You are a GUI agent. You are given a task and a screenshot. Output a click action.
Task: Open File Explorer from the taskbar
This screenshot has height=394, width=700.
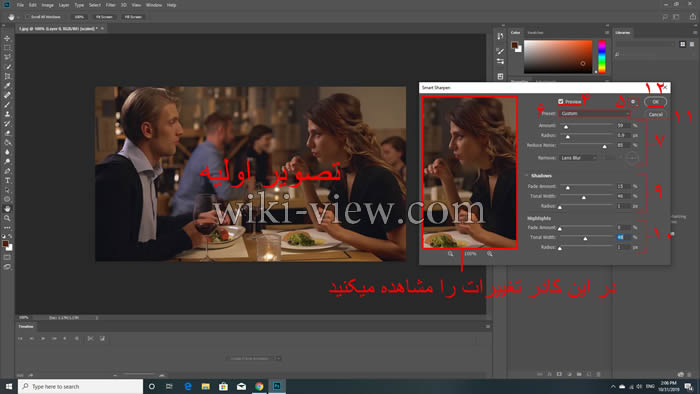point(205,386)
